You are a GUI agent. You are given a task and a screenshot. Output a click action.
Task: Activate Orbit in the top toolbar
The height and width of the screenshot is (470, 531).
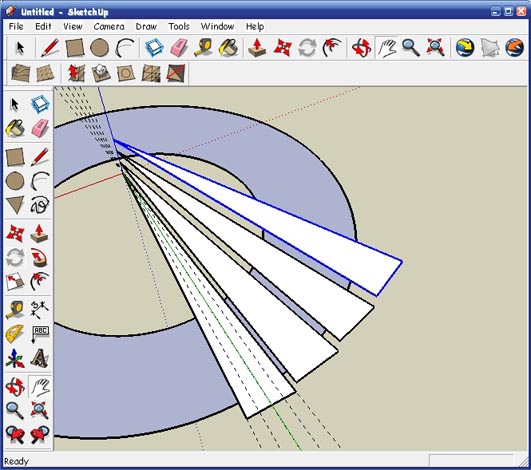tap(361, 48)
